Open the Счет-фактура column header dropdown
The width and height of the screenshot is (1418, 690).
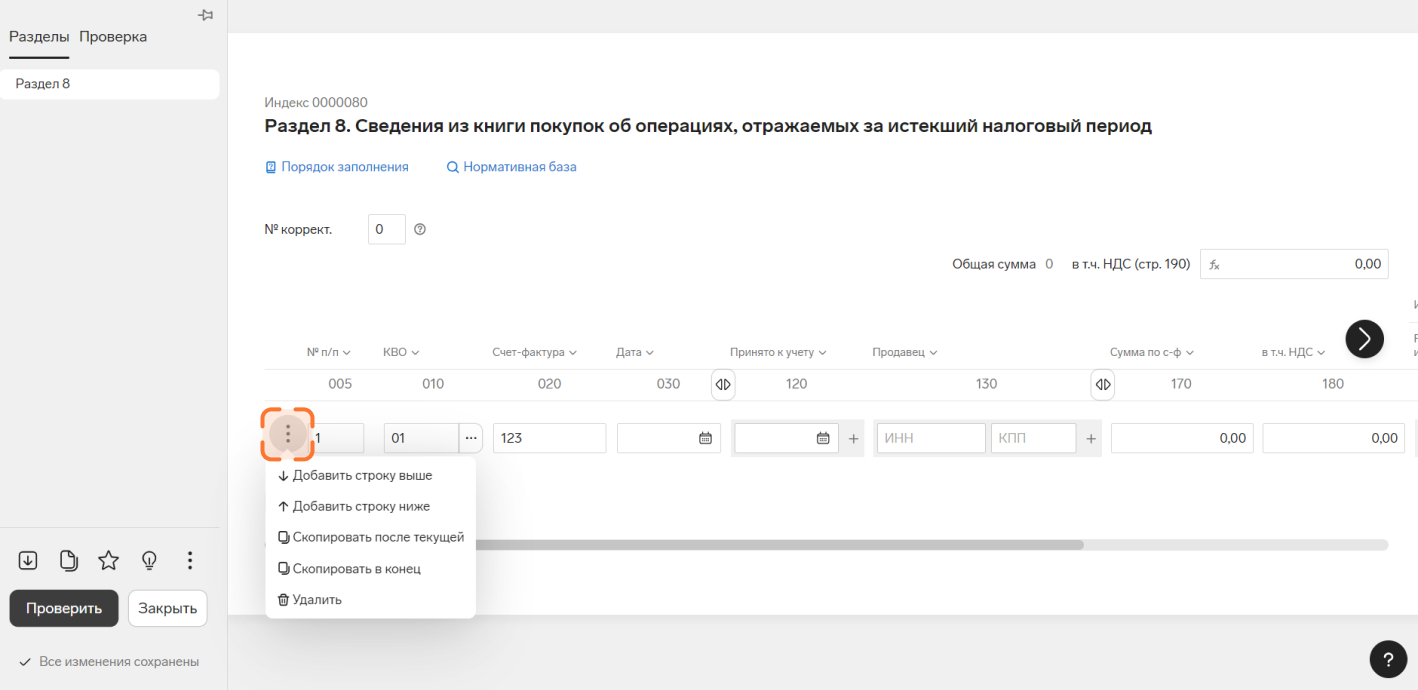(535, 352)
